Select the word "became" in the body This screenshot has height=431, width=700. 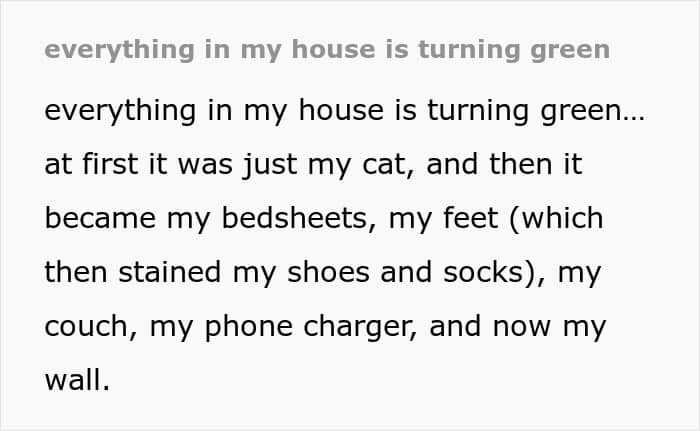coord(100,218)
